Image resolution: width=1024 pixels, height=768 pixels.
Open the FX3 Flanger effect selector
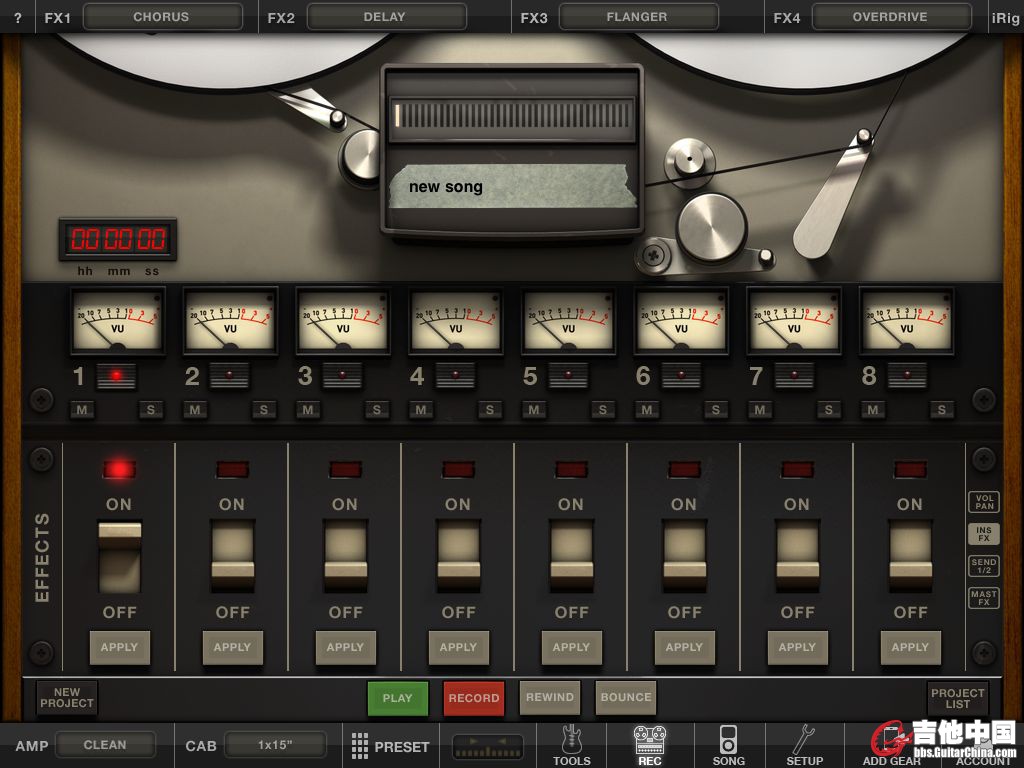tap(639, 17)
